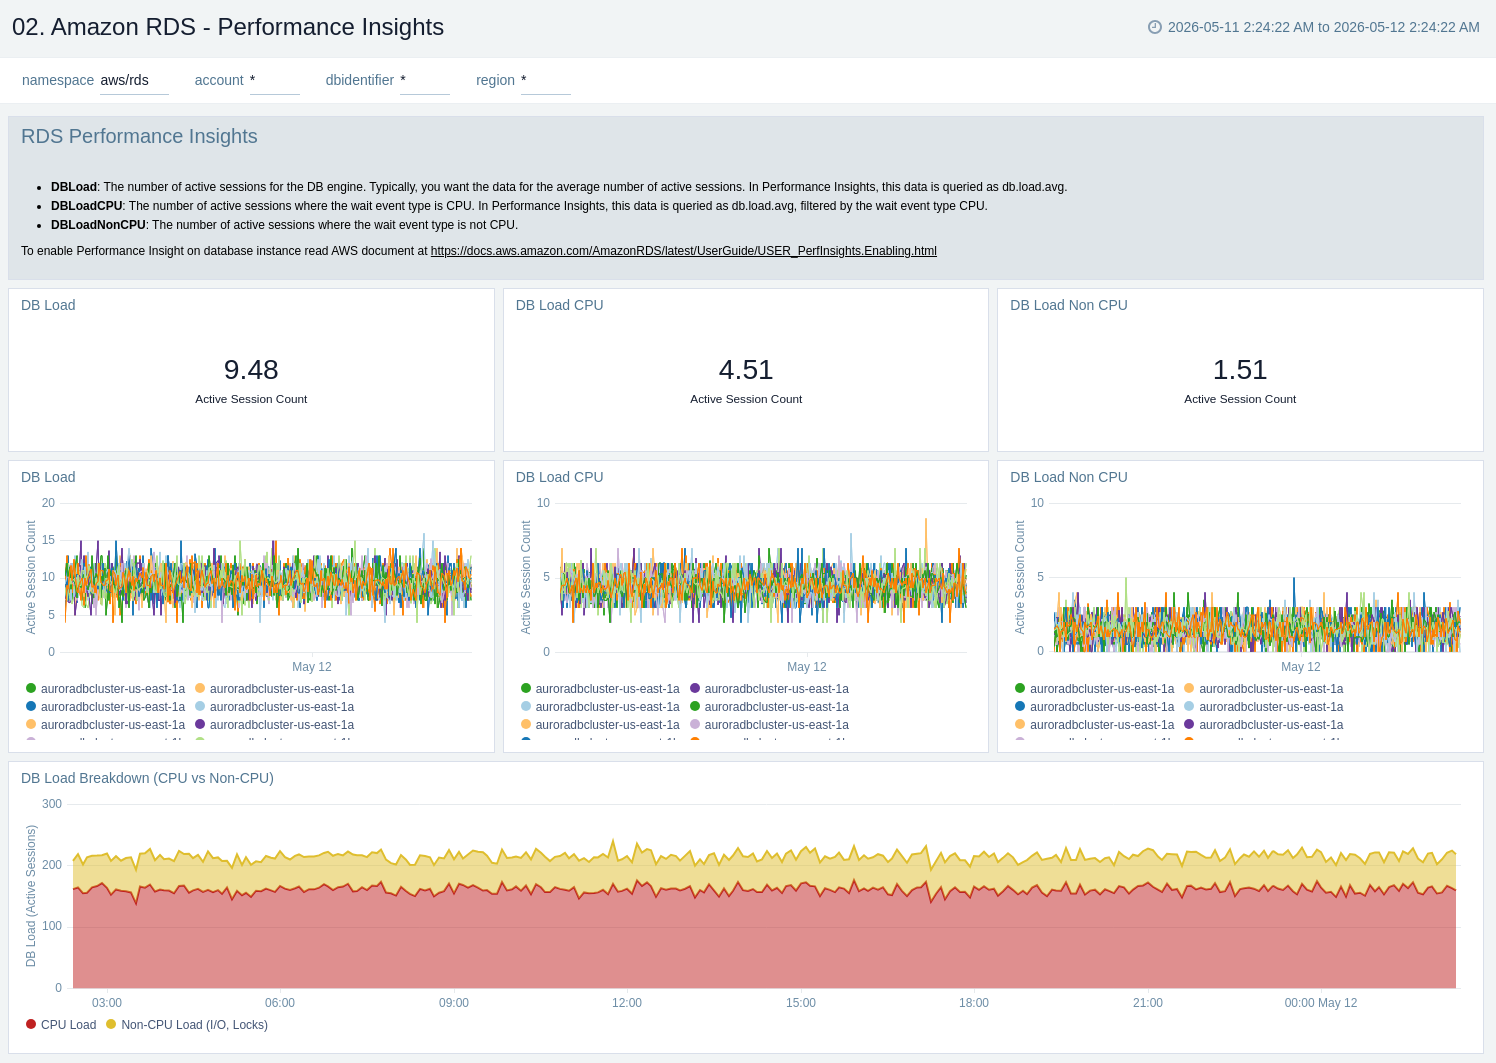Open the dashboard time range 2026-05-11 to 2026-05-12
The width and height of the screenshot is (1496, 1063).
1323,27
